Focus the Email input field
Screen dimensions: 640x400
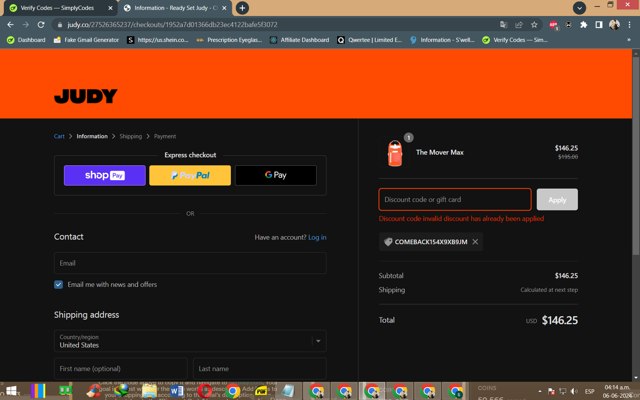point(190,263)
